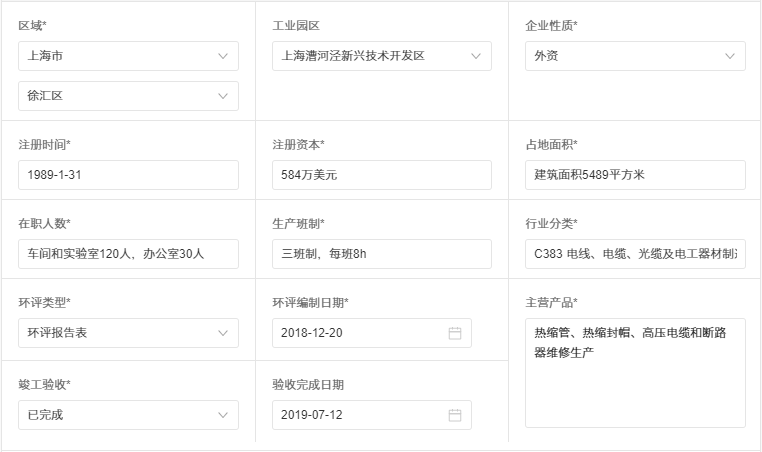762x452 pixels.
Task: Click the chevron arrow beside 上海市
Action: 223,56
